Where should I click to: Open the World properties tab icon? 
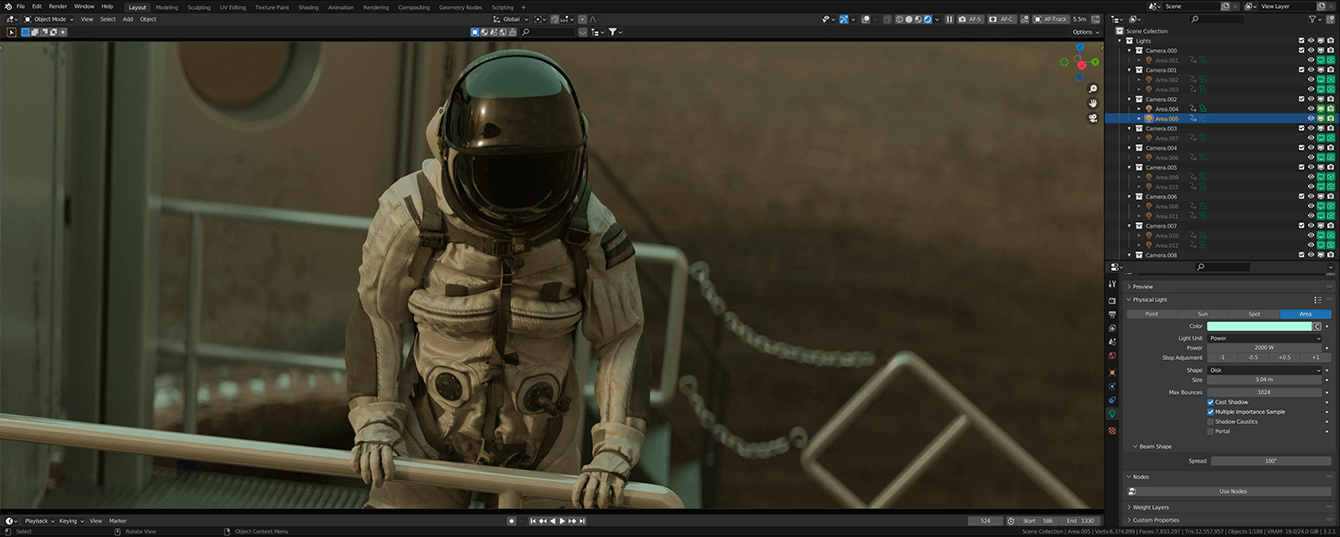[x=1112, y=356]
